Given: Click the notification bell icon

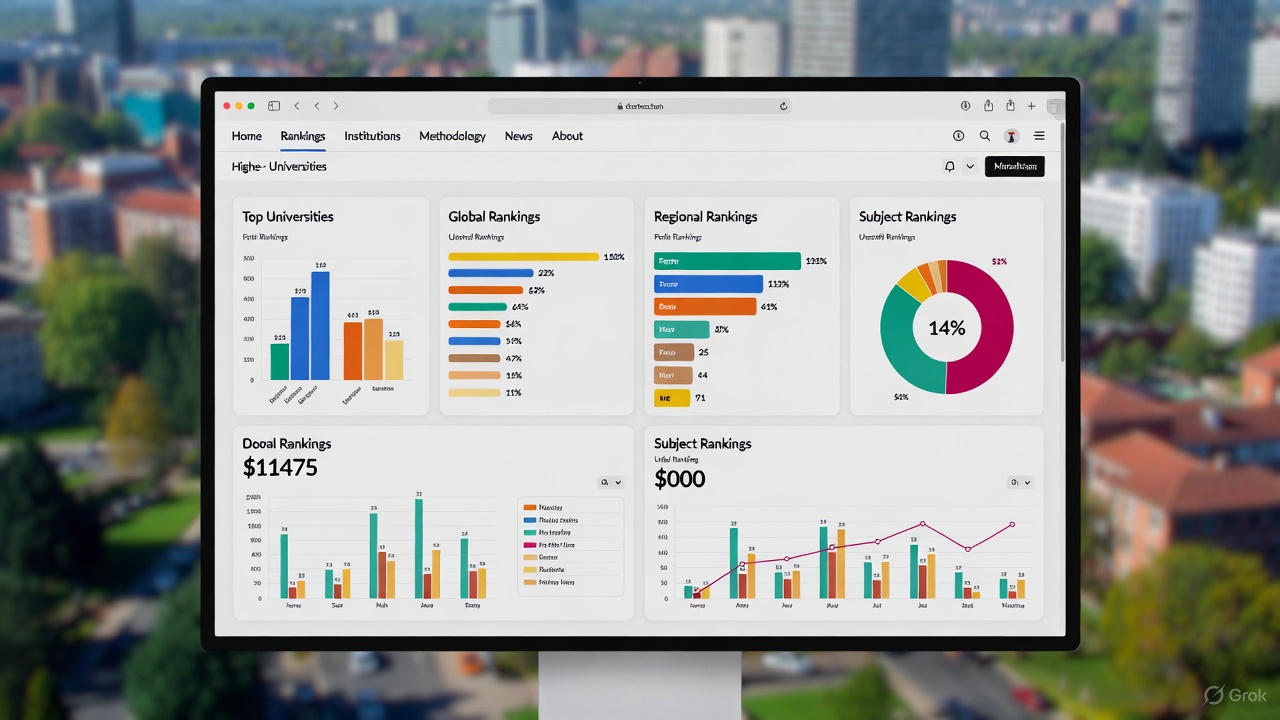Looking at the screenshot, I should point(949,167).
